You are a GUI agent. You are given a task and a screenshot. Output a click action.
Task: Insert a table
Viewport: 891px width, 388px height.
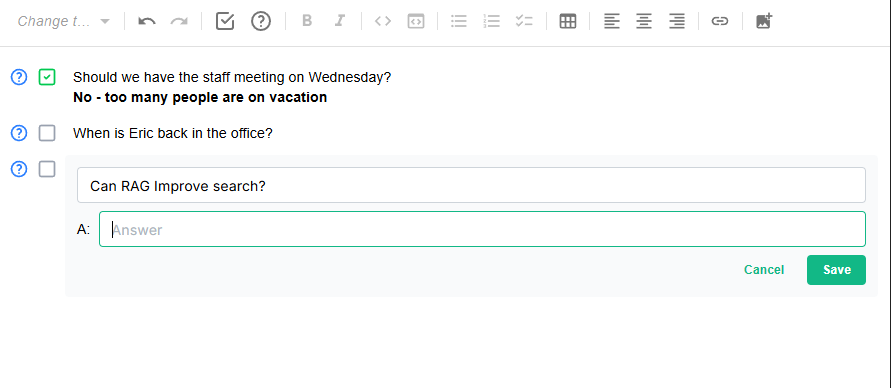(x=568, y=22)
